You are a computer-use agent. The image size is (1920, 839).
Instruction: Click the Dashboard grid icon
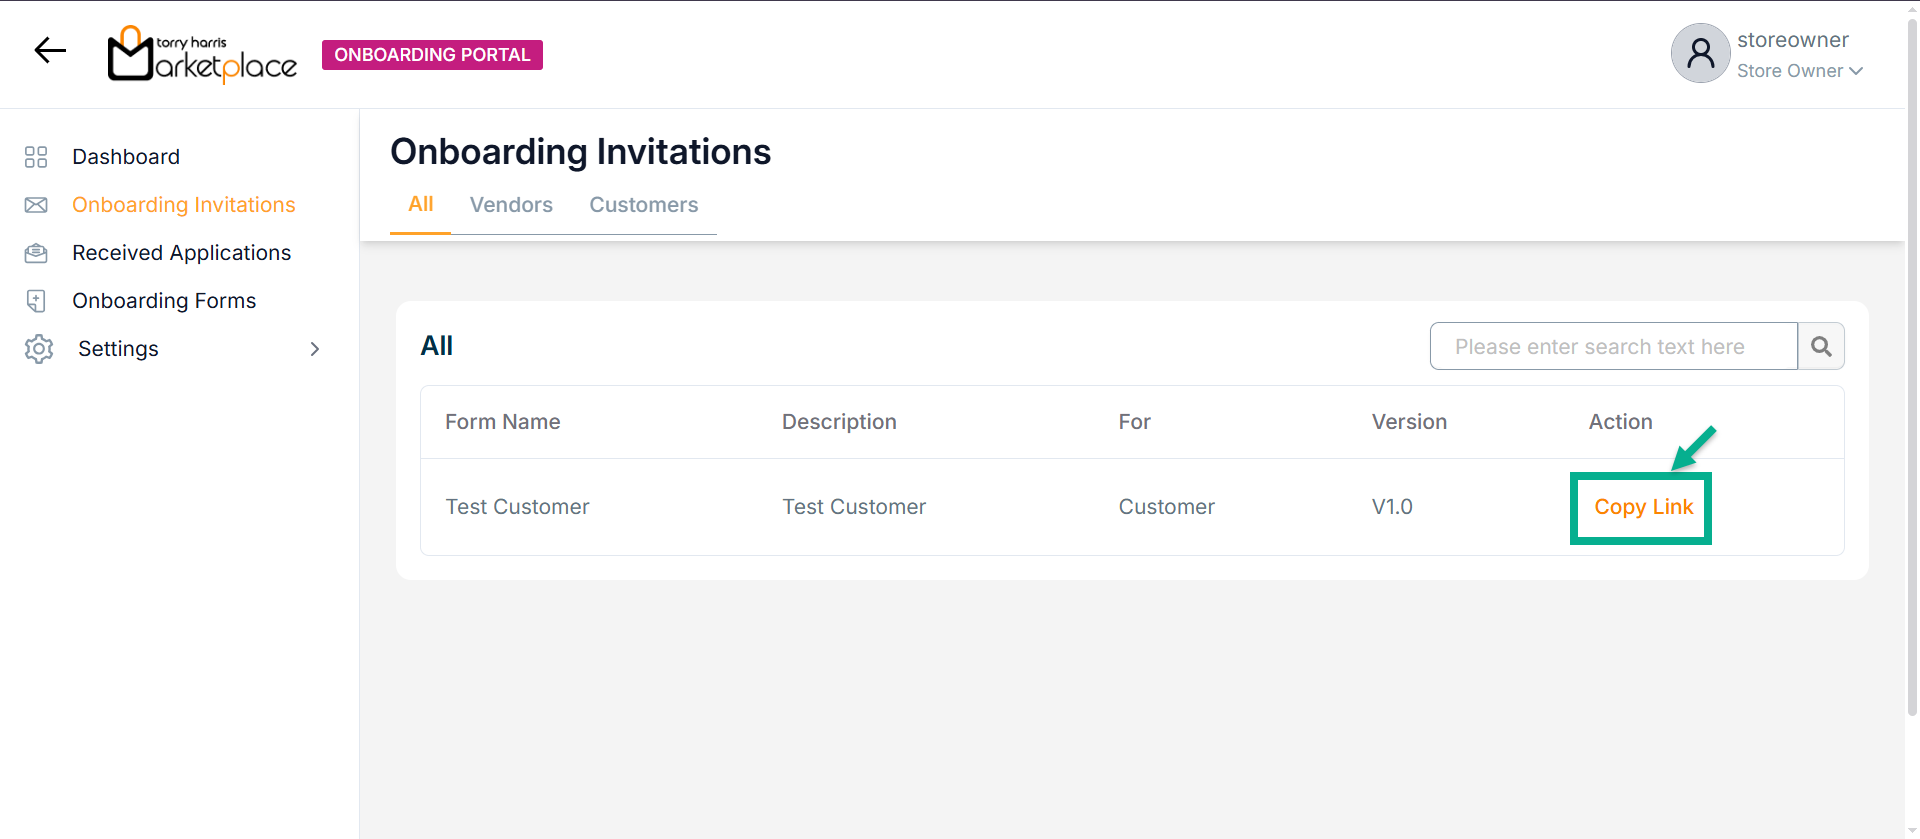(x=36, y=157)
